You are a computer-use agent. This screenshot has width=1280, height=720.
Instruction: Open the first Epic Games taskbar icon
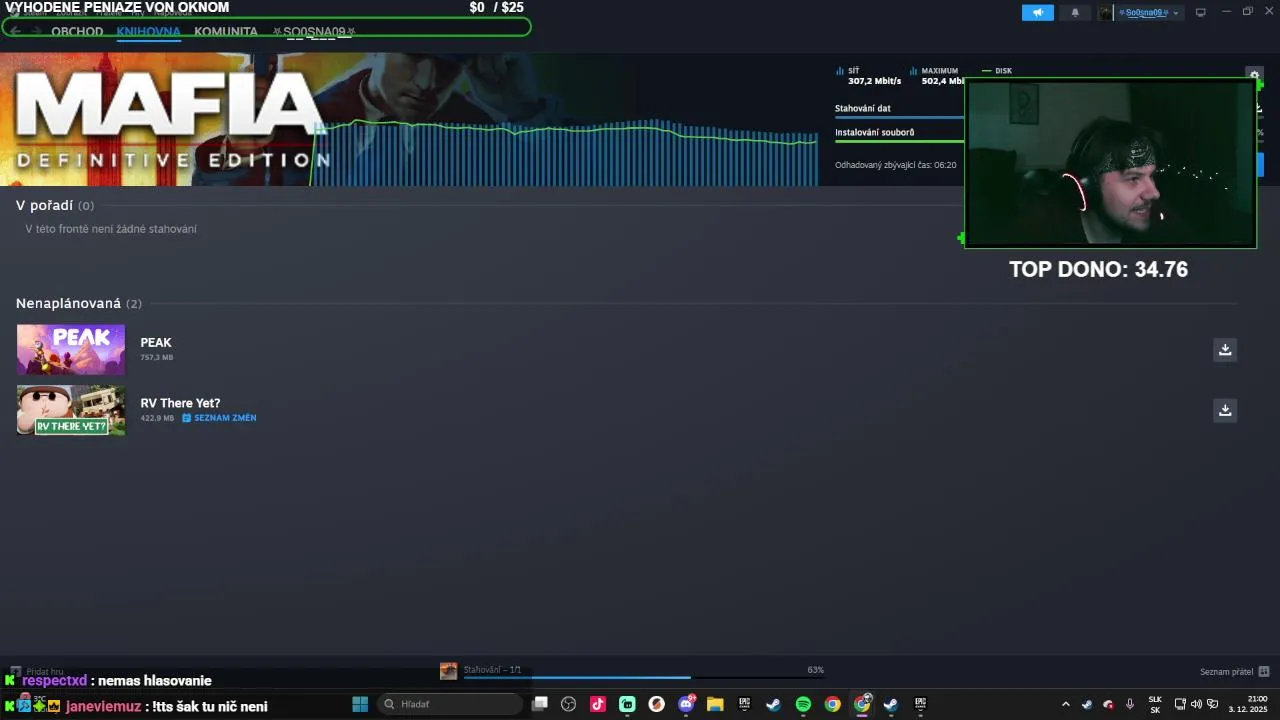pyautogui.click(x=744, y=704)
